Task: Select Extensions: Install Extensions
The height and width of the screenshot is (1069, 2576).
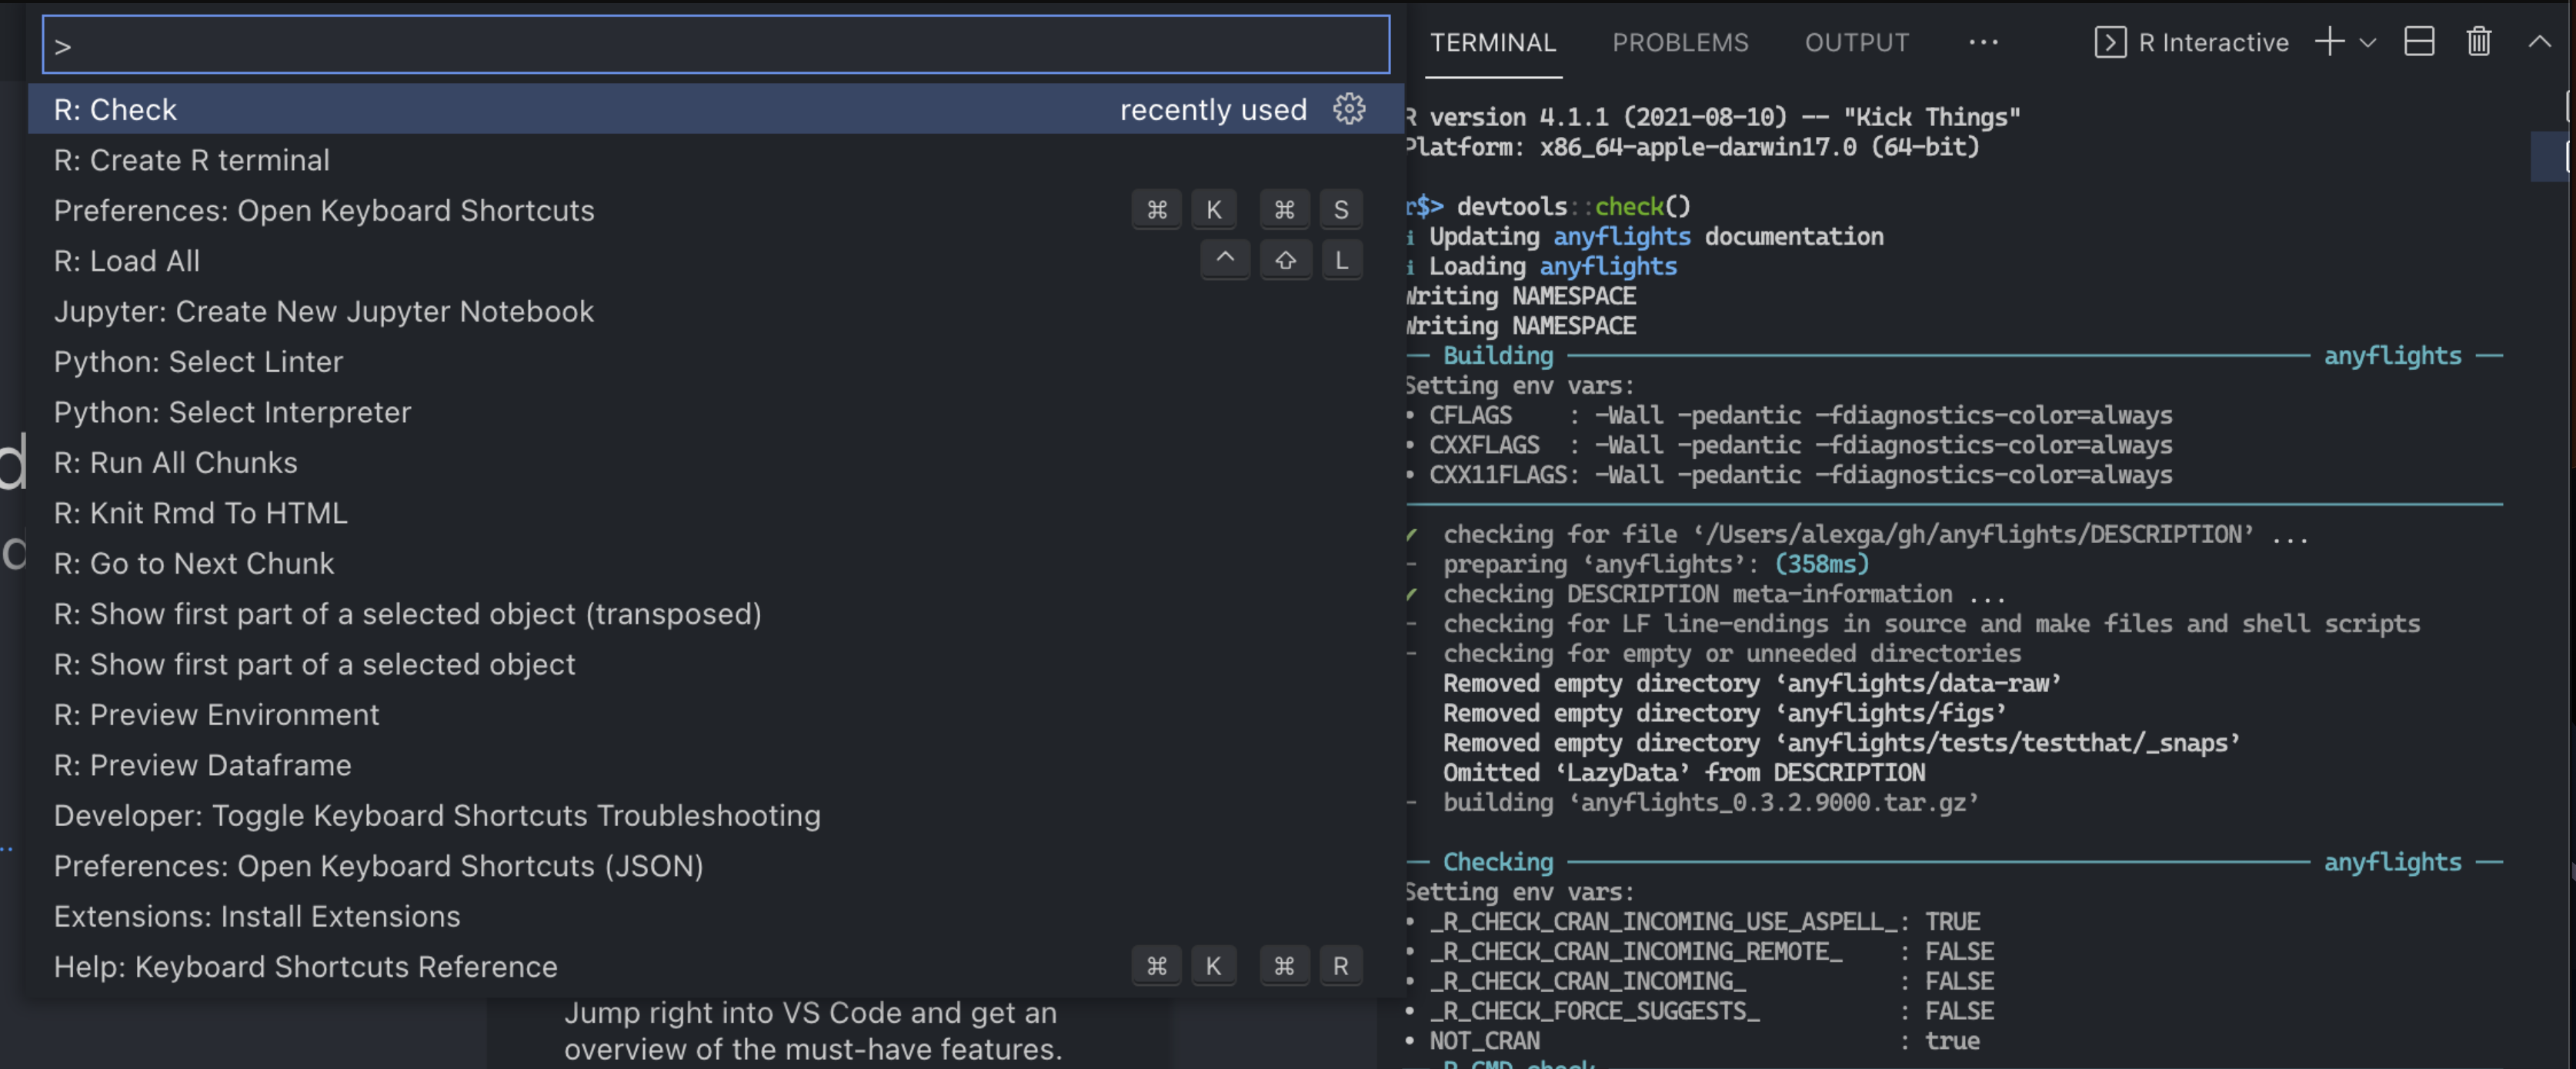Action: pyautogui.click(x=256, y=916)
